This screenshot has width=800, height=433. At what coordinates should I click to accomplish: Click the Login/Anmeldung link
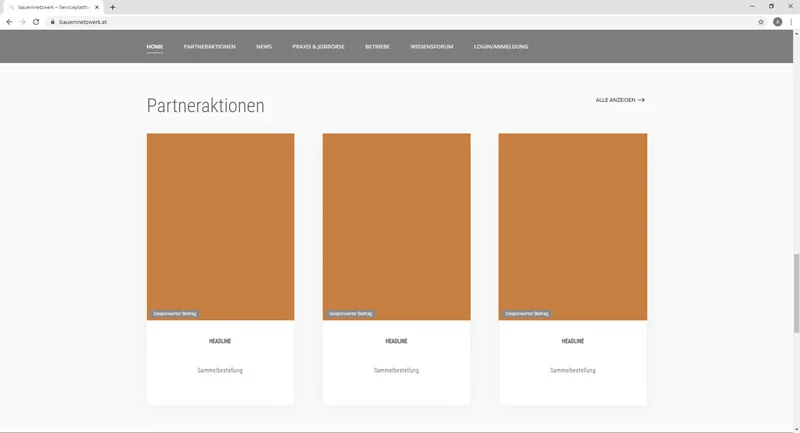[501, 46]
